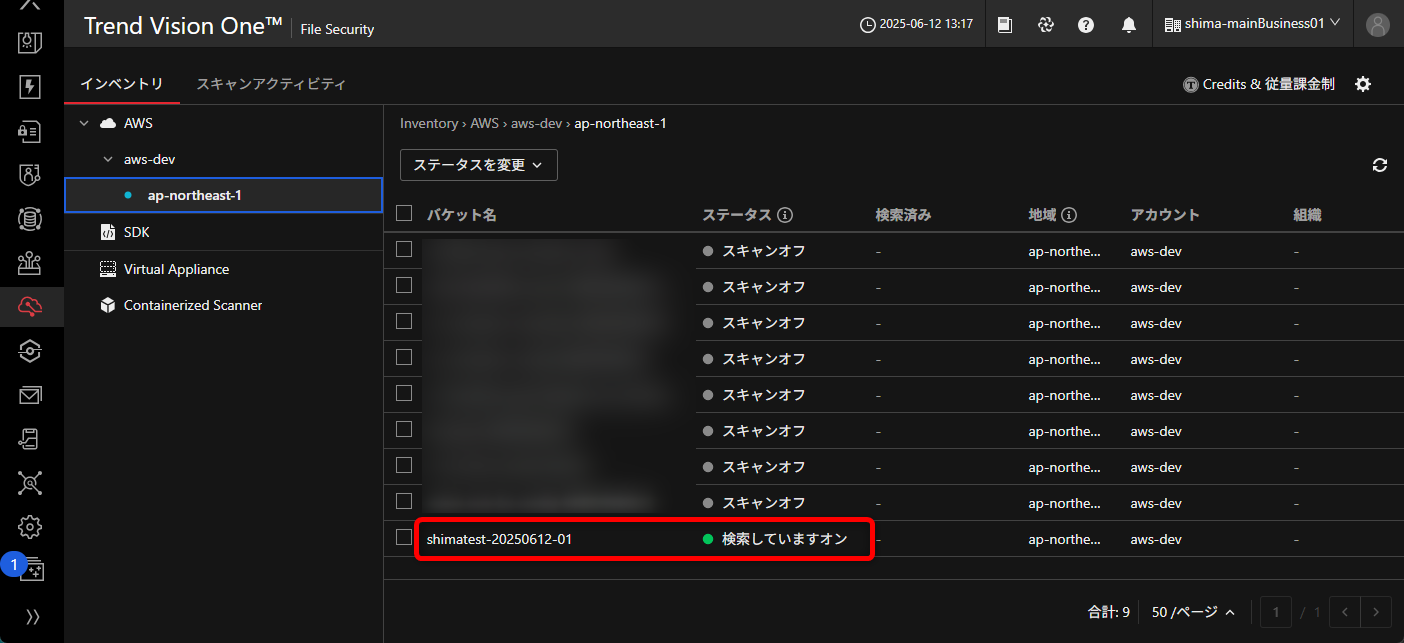Show info icon next to 地域 header
This screenshot has height=643, width=1404.
(1069, 215)
